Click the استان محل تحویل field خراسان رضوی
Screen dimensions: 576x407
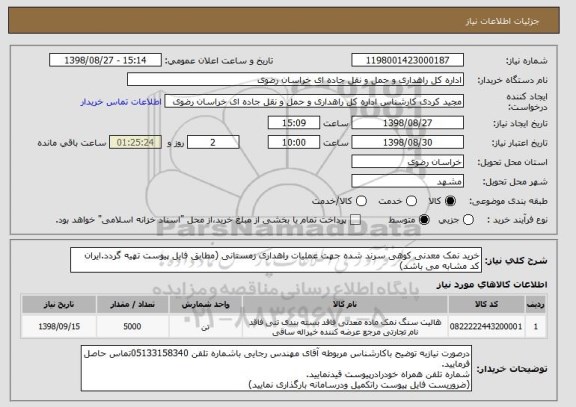point(407,162)
